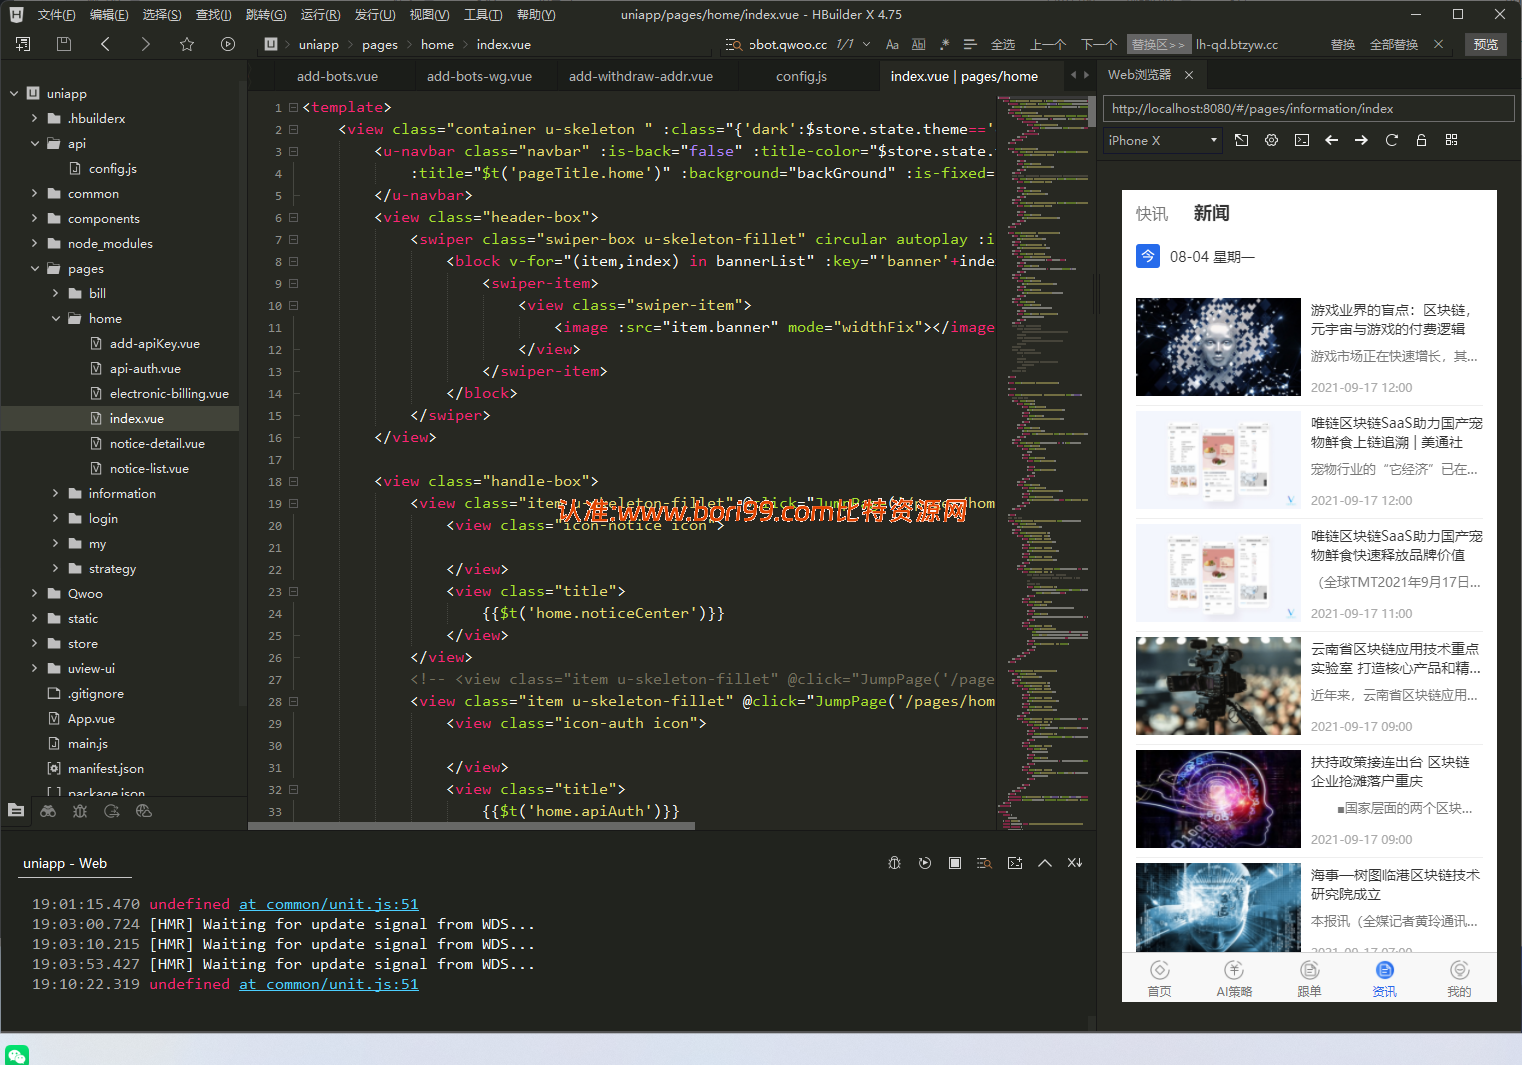
Task: Open the common/unit.js:51 console link
Action: click(329, 904)
